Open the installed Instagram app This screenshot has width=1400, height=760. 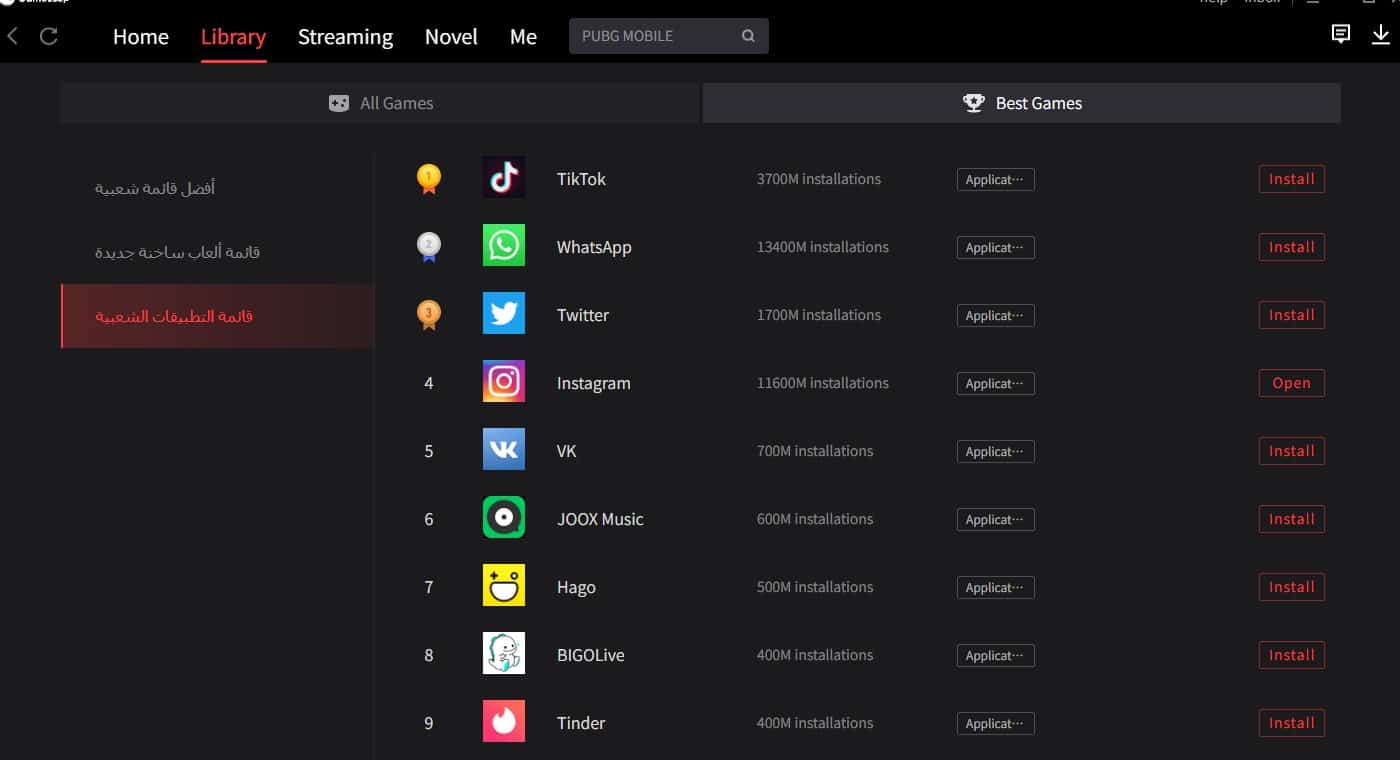coord(1291,383)
